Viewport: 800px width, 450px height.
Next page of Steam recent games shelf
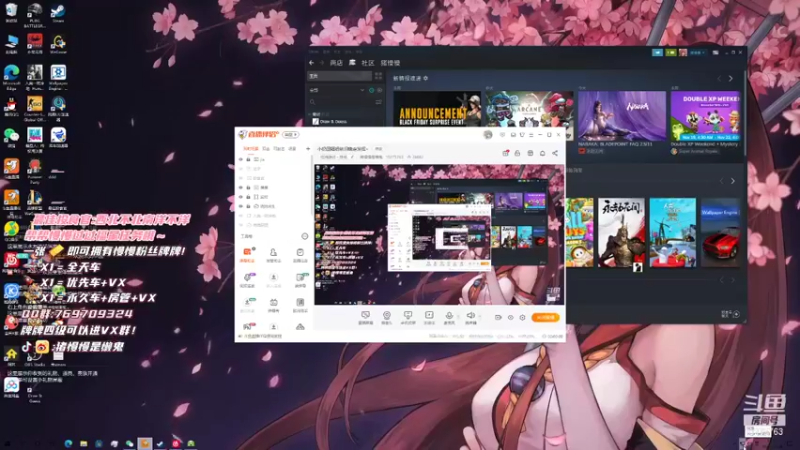[733, 181]
